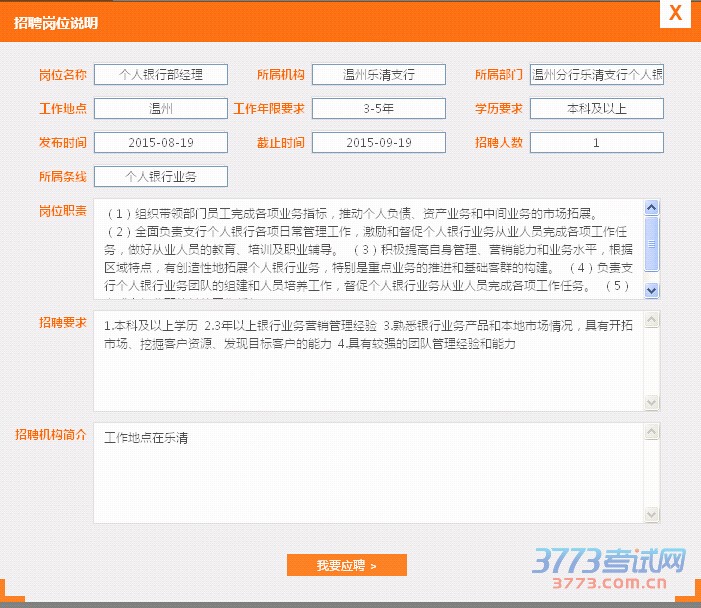Click the scroll up arrow in 招聘要求 box

click(x=651, y=320)
